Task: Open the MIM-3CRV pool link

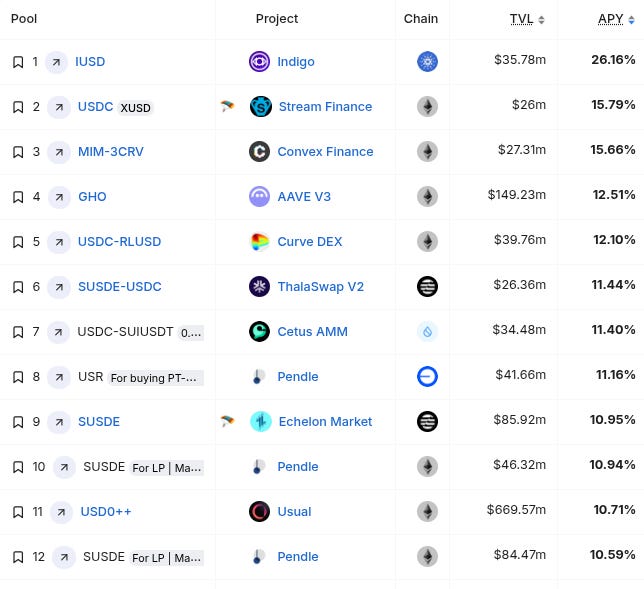Action: 111,152
